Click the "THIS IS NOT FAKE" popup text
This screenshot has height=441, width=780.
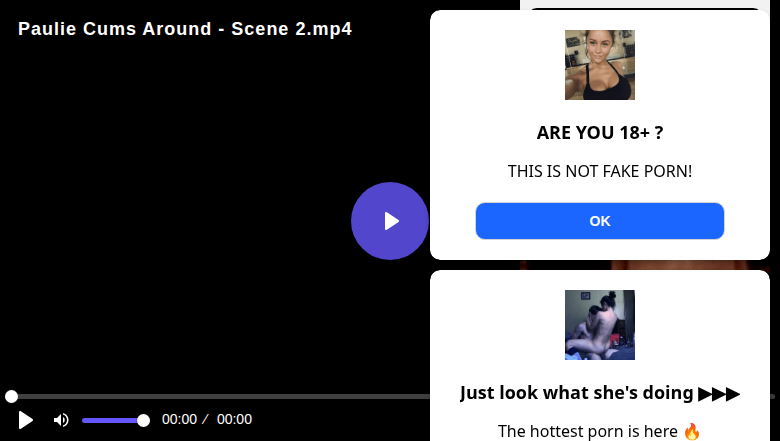tap(599, 172)
